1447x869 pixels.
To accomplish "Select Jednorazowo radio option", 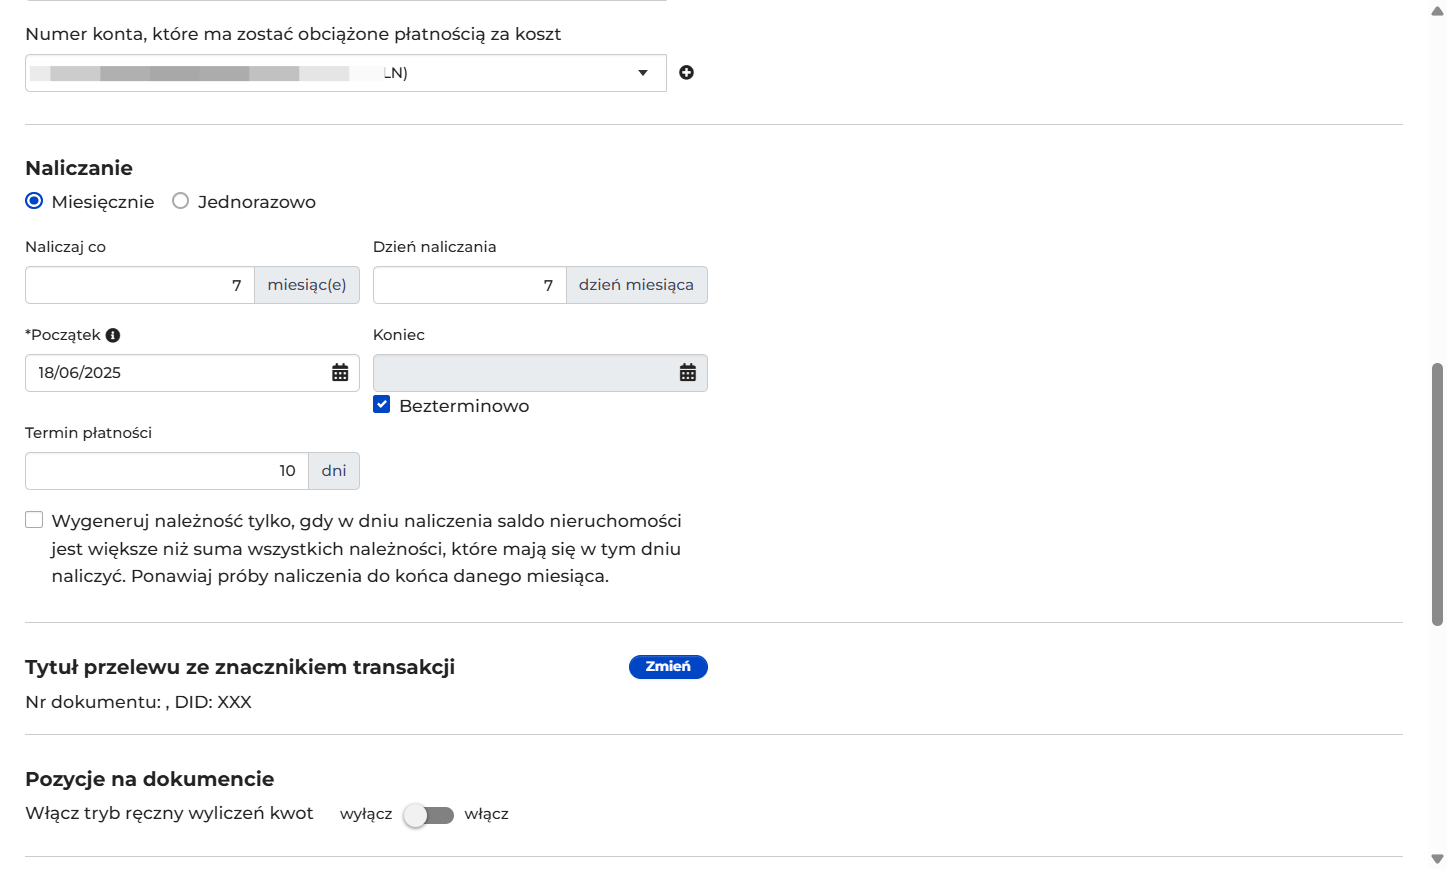I will (x=180, y=201).
